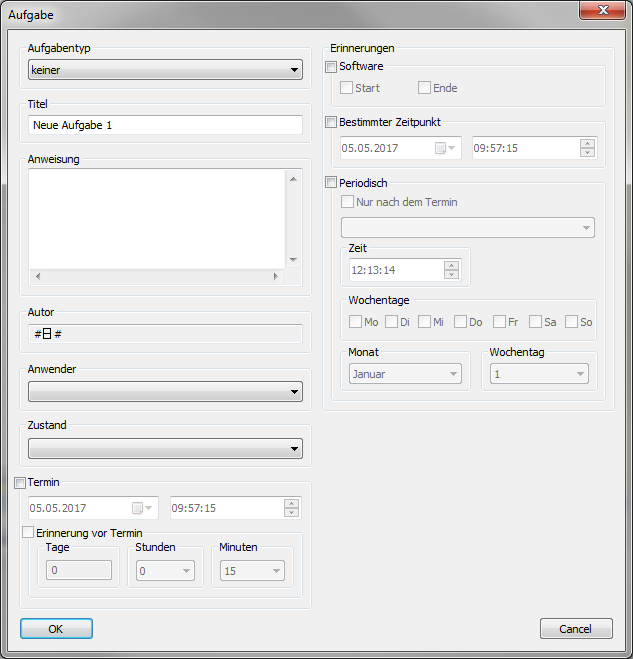This screenshot has width=633, height=659.
Task: Close the Aufgabe dialog window
Action: click(x=603, y=11)
